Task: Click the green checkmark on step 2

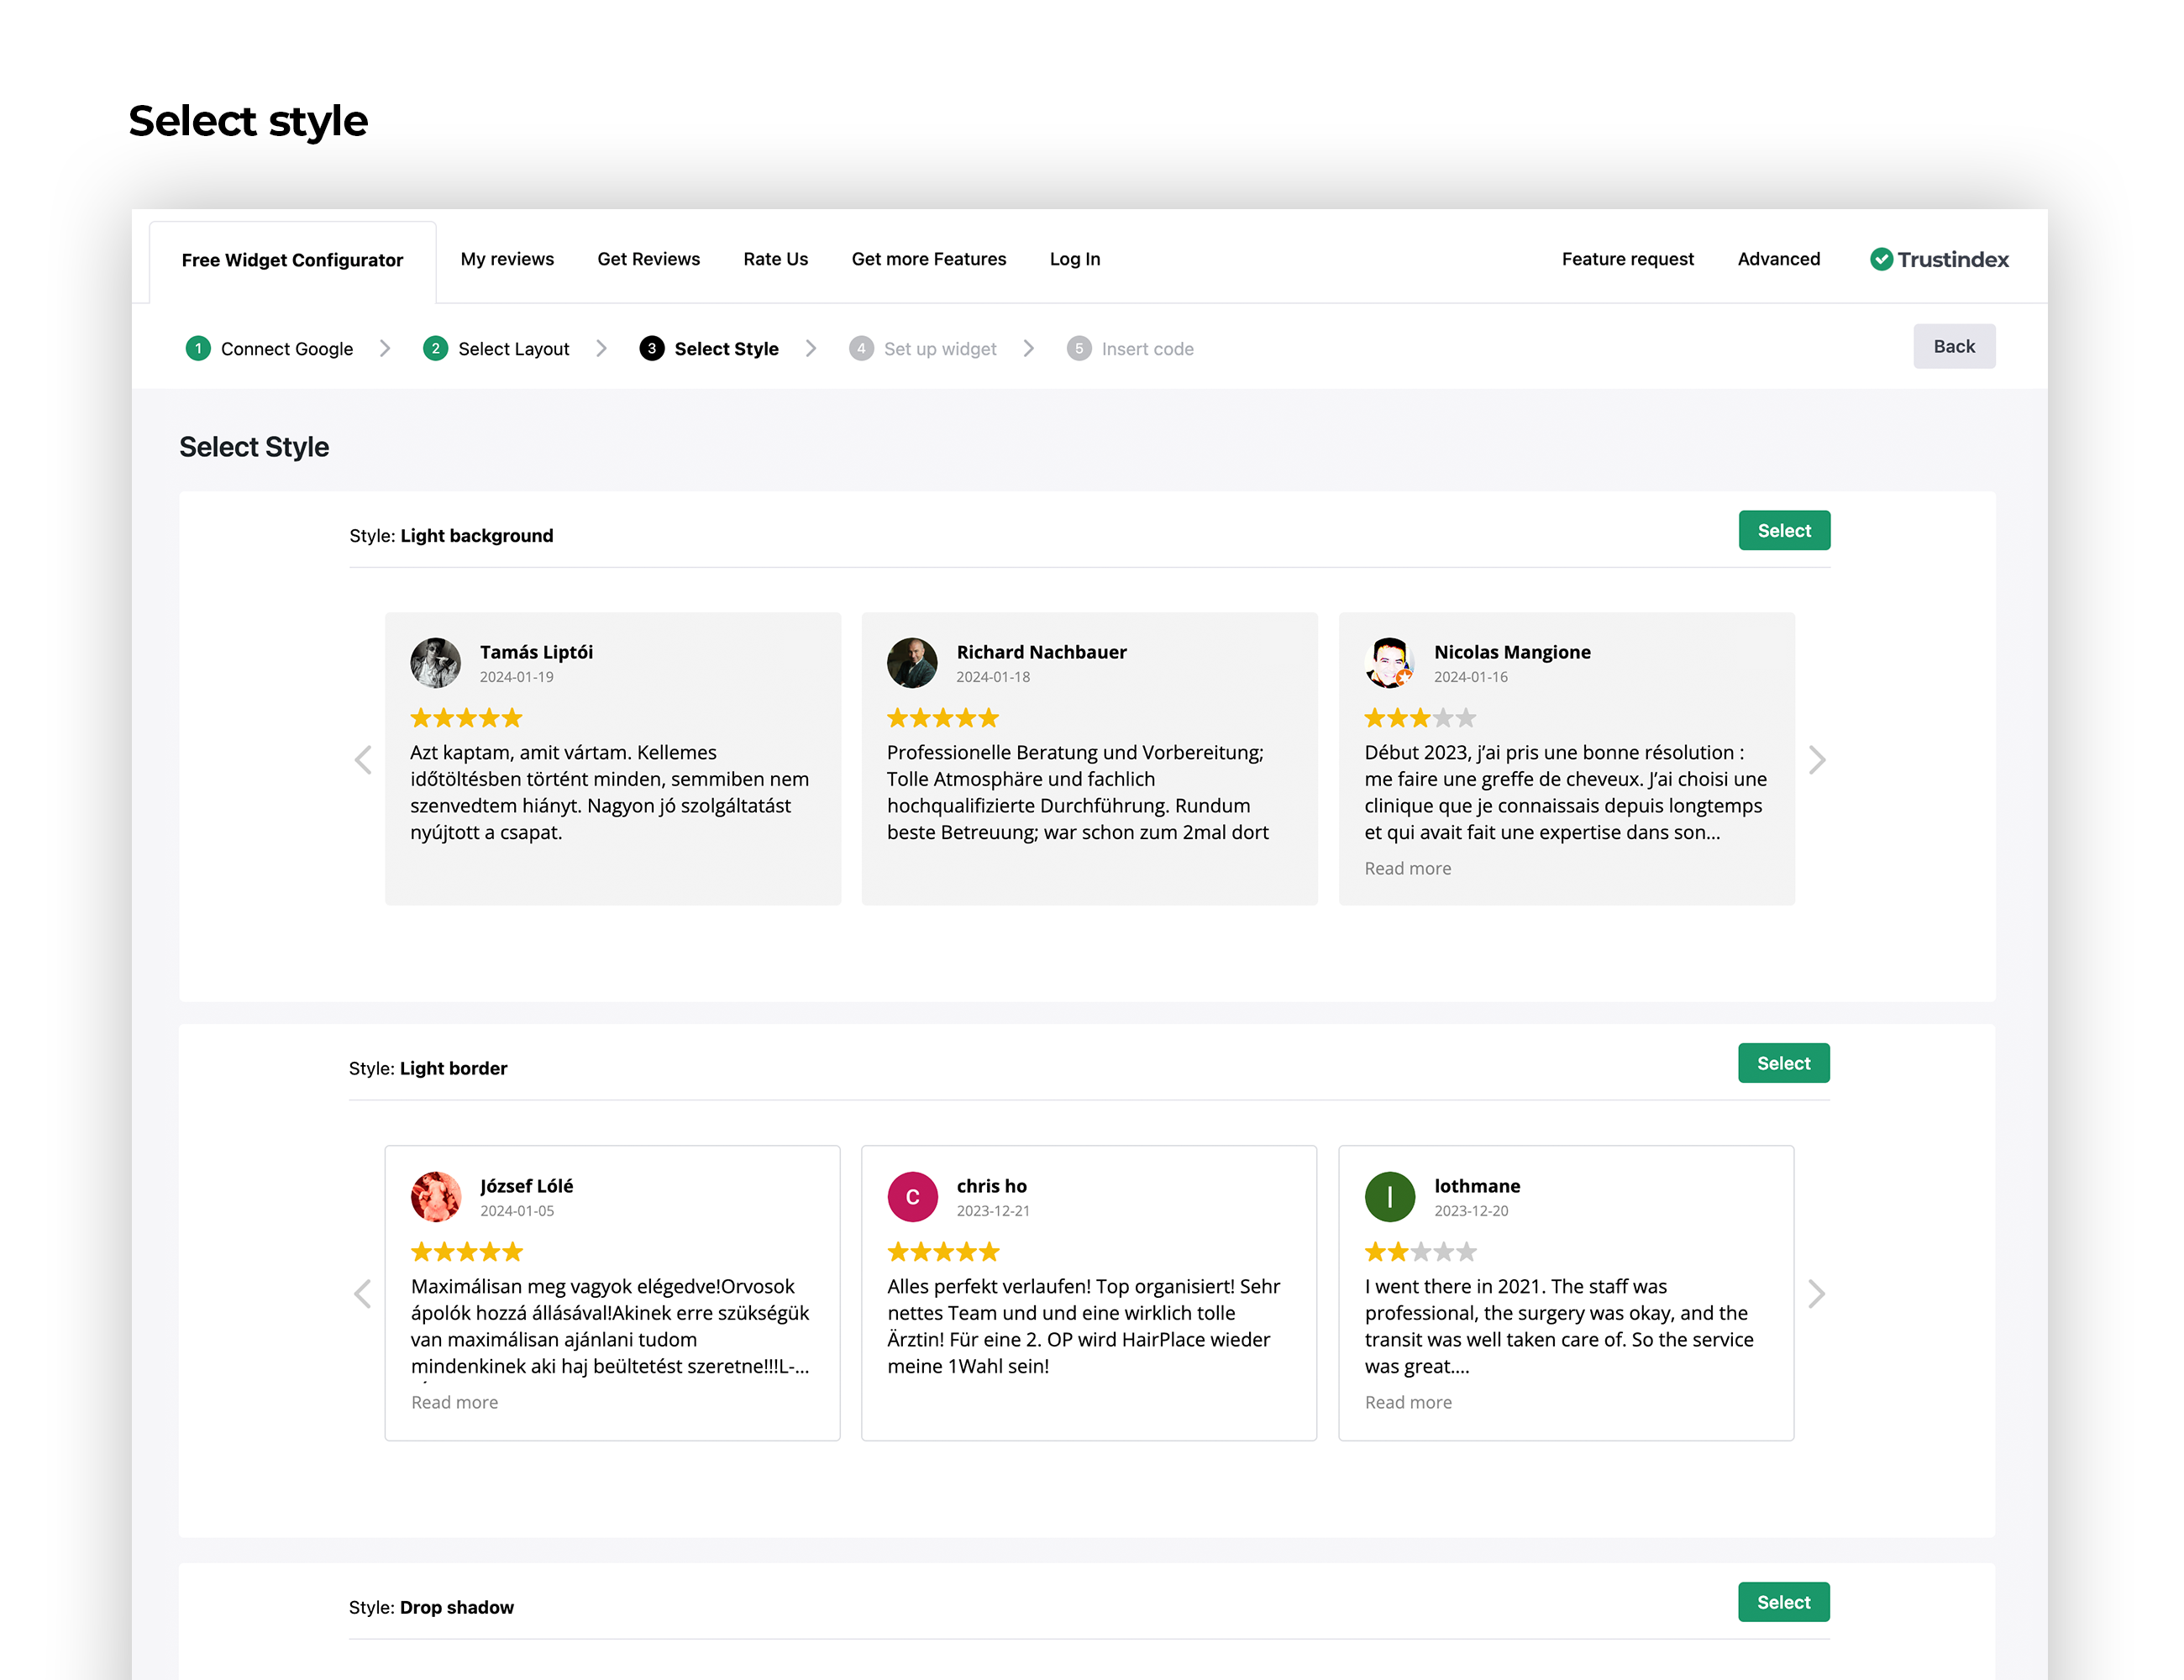Action: (x=434, y=348)
